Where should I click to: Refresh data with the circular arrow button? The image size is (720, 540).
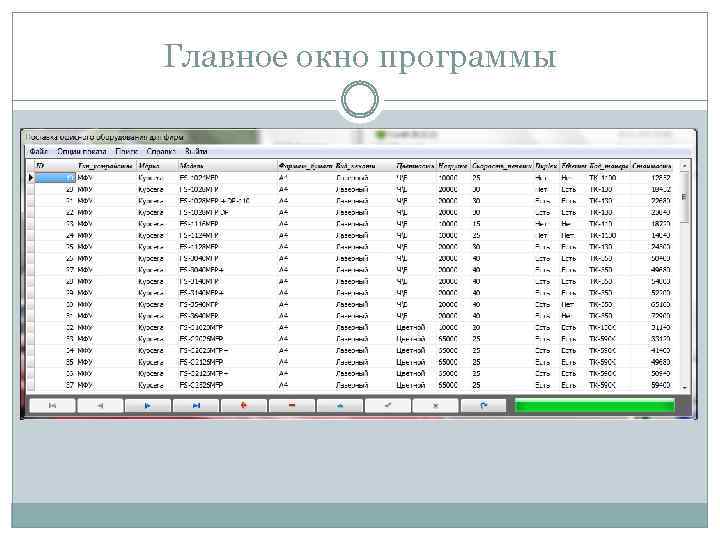tap(484, 405)
